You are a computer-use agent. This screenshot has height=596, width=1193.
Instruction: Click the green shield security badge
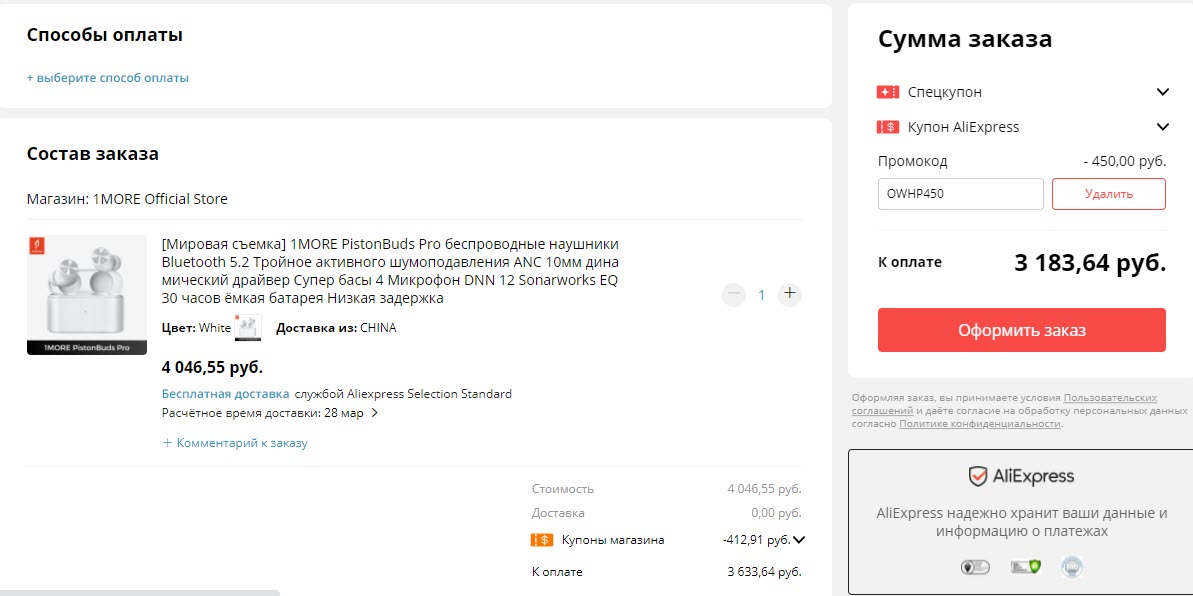coord(1022,567)
